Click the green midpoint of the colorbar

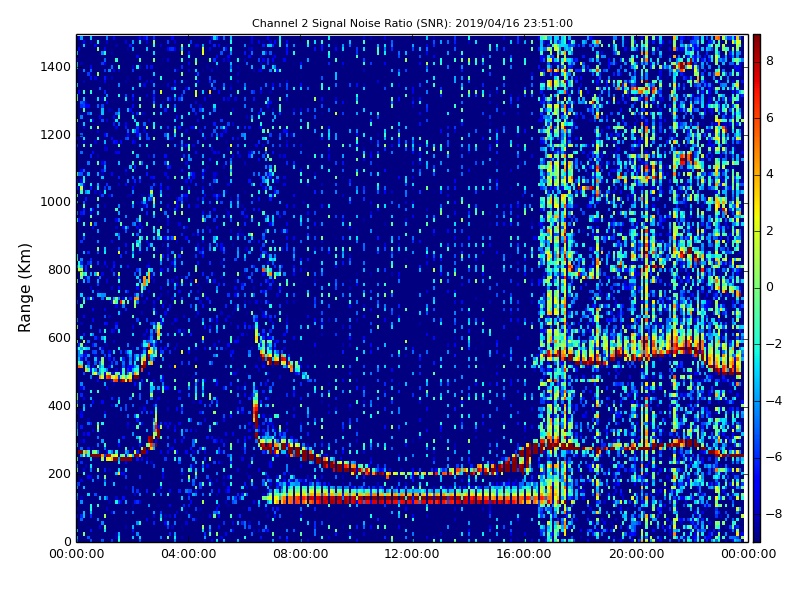coord(757,288)
